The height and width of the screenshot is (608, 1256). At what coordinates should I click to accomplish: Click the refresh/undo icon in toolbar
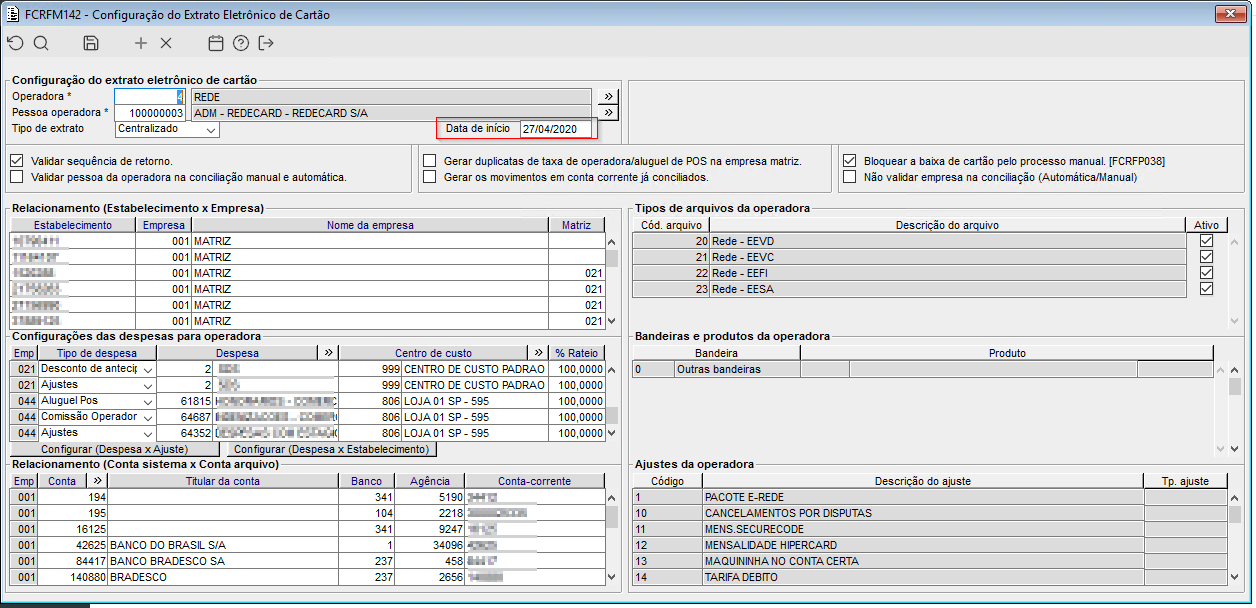(x=15, y=43)
